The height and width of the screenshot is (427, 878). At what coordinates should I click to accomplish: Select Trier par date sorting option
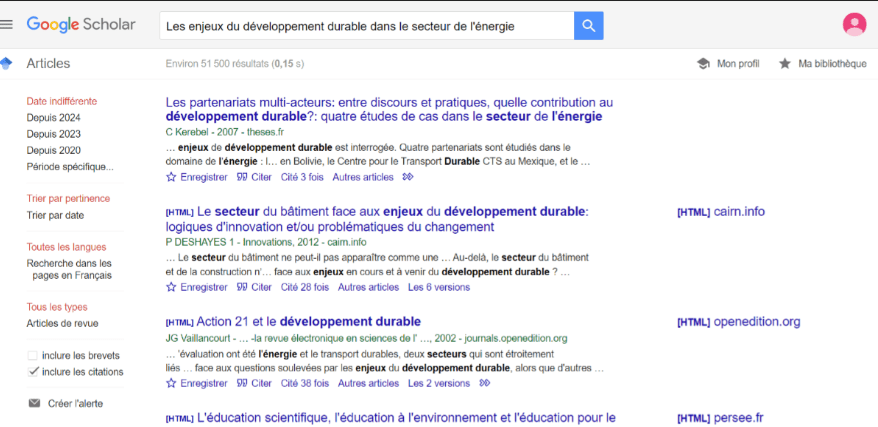pos(55,215)
